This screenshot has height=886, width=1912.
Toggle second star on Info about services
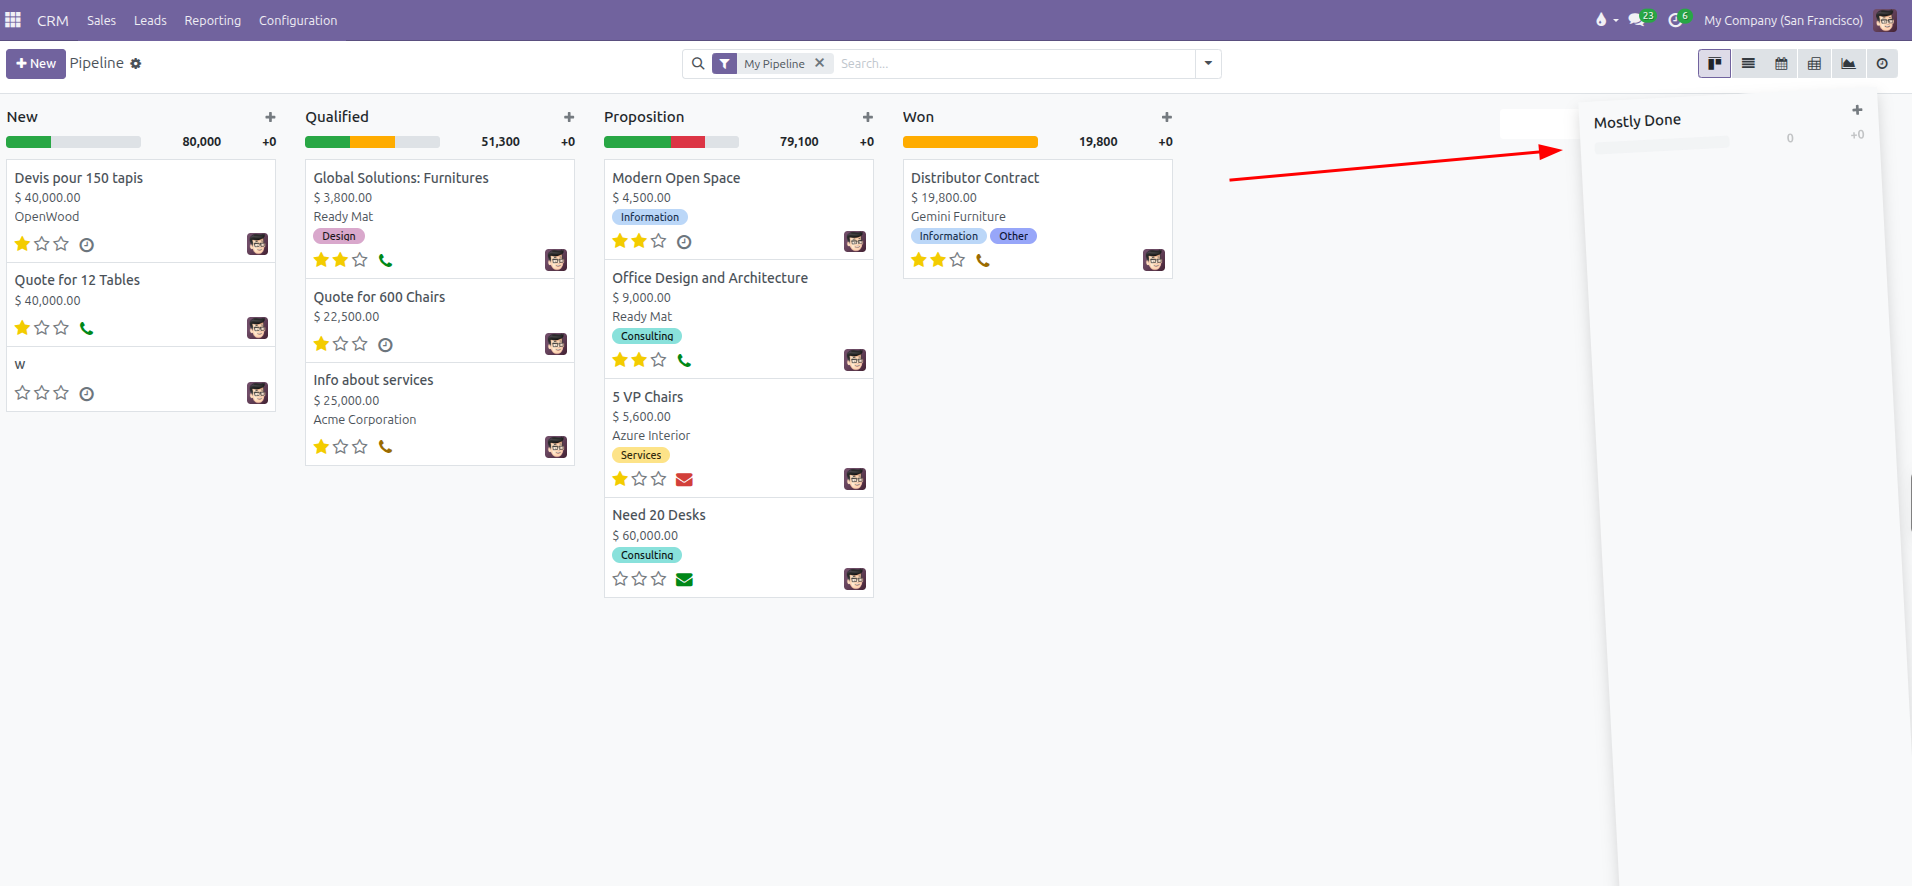[x=341, y=447]
